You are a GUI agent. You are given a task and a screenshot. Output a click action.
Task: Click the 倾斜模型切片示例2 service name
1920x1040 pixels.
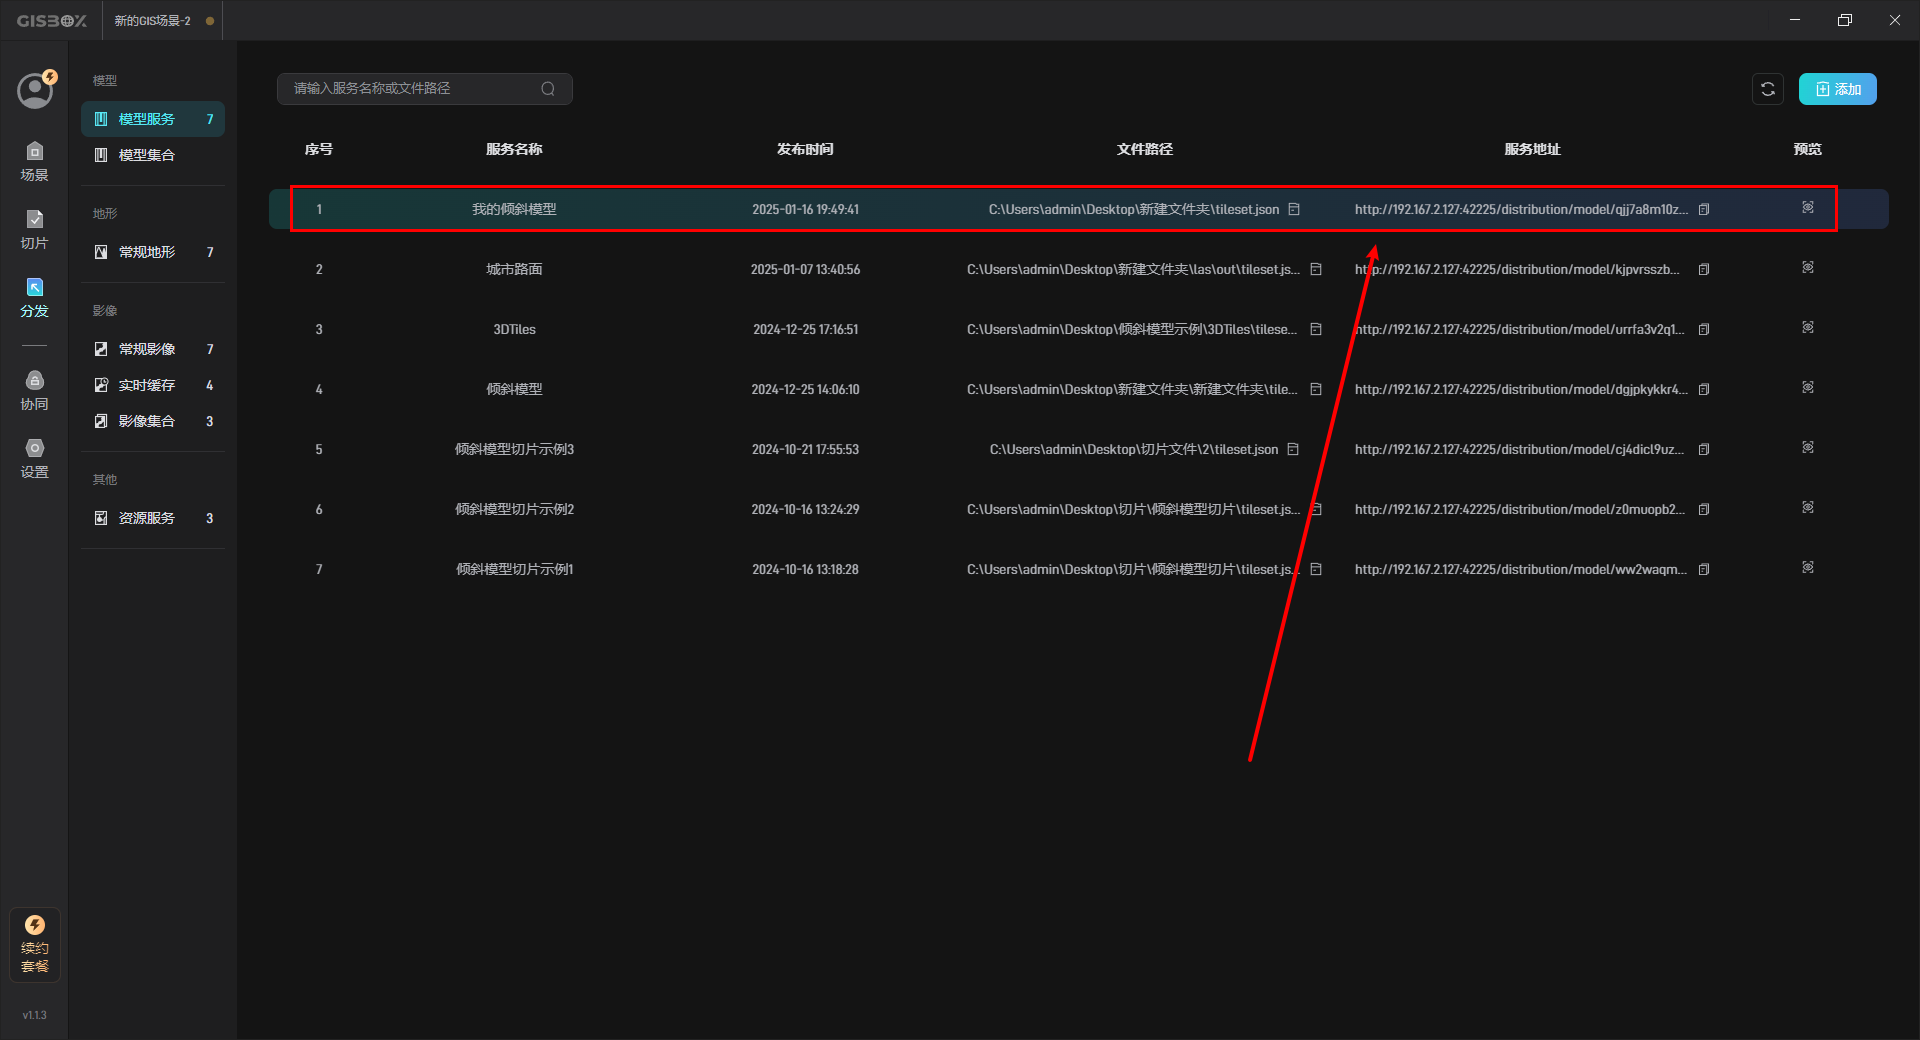(514, 509)
